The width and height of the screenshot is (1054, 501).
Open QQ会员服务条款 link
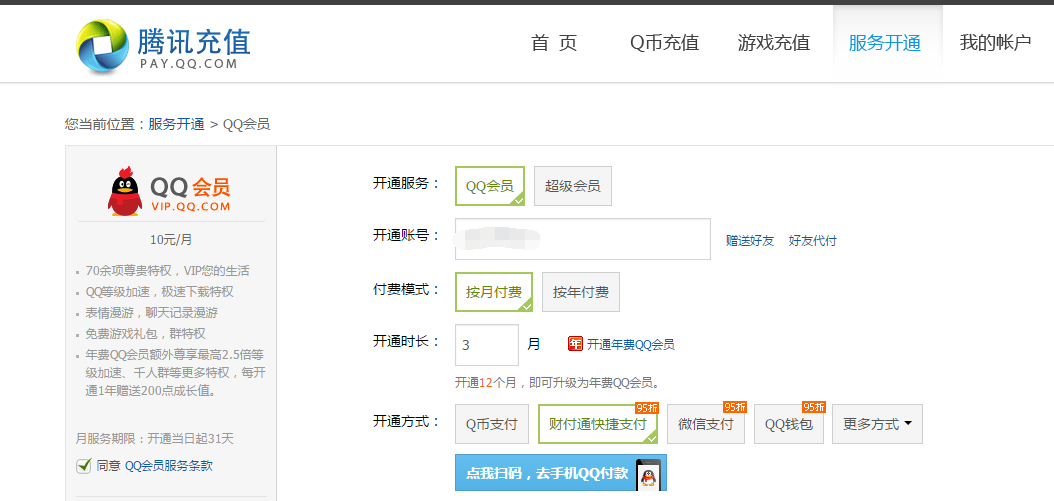pos(169,465)
